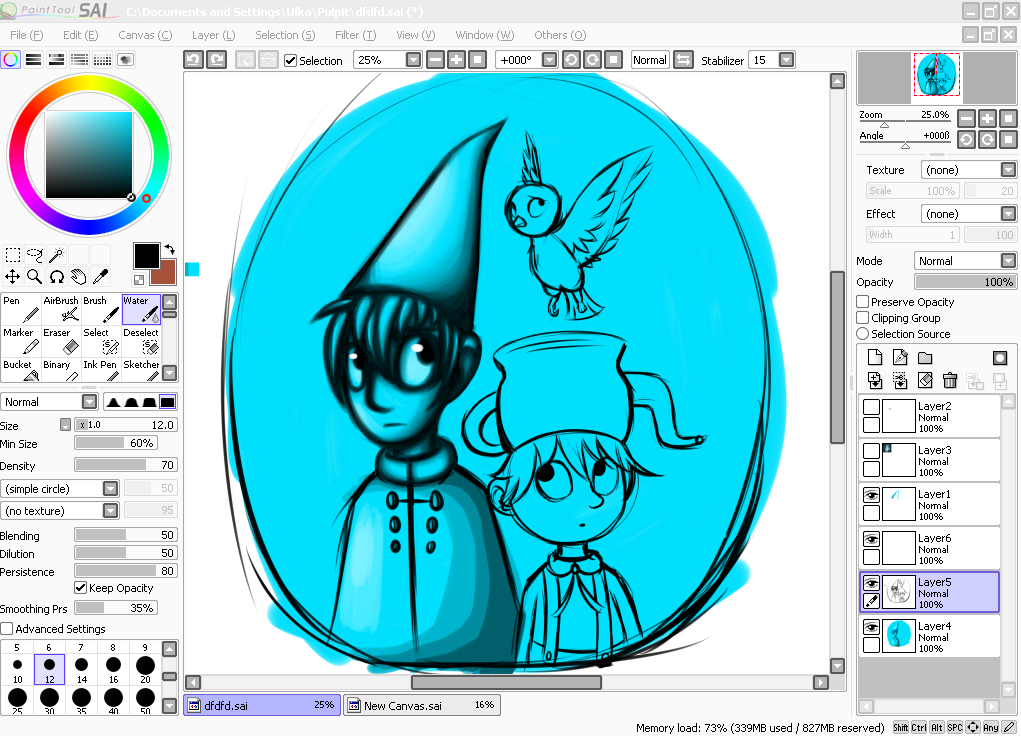The height and width of the screenshot is (736, 1021).
Task: Select the Marker tool
Action: (x=21, y=341)
